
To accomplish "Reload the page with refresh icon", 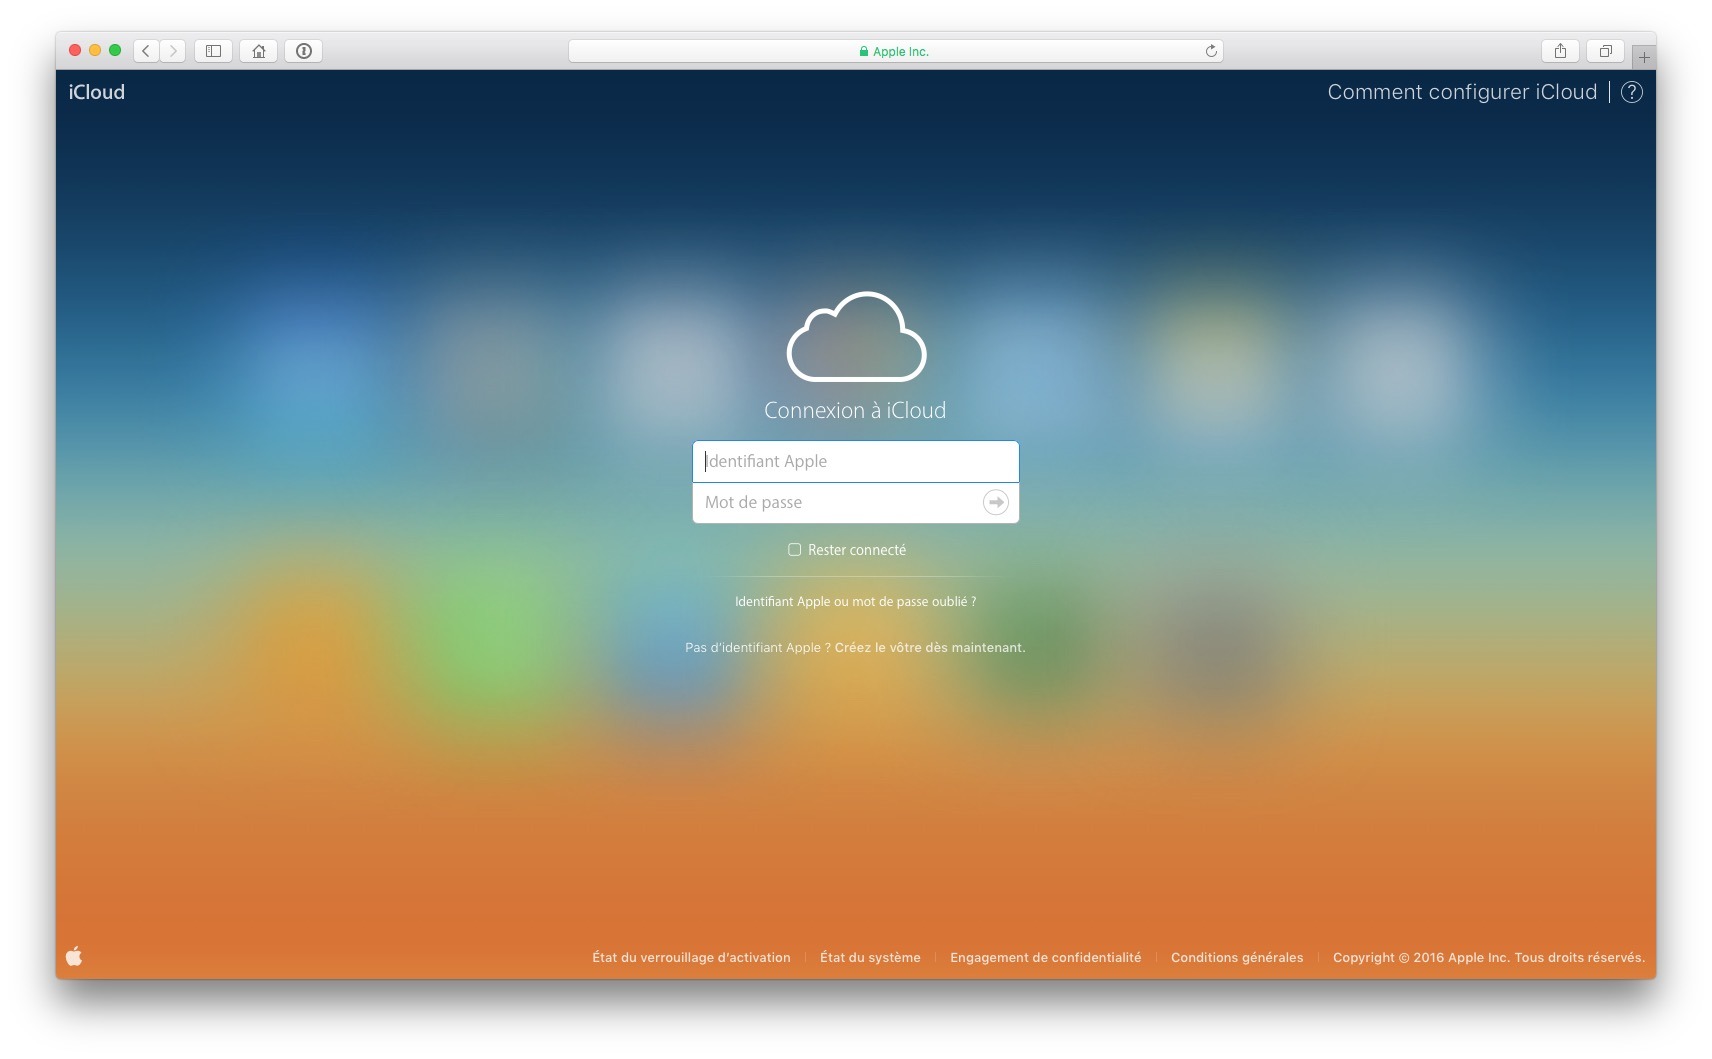I will (x=1211, y=51).
